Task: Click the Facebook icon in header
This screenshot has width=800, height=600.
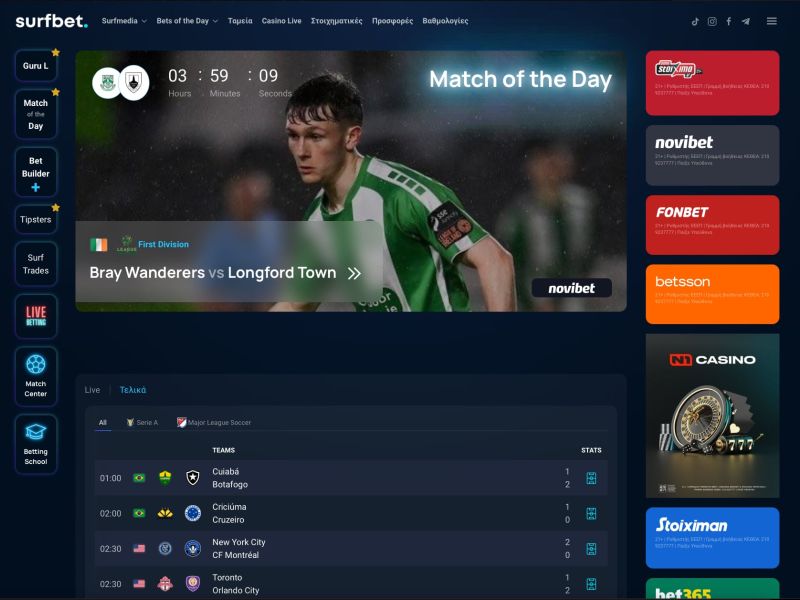Action: click(x=729, y=21)
